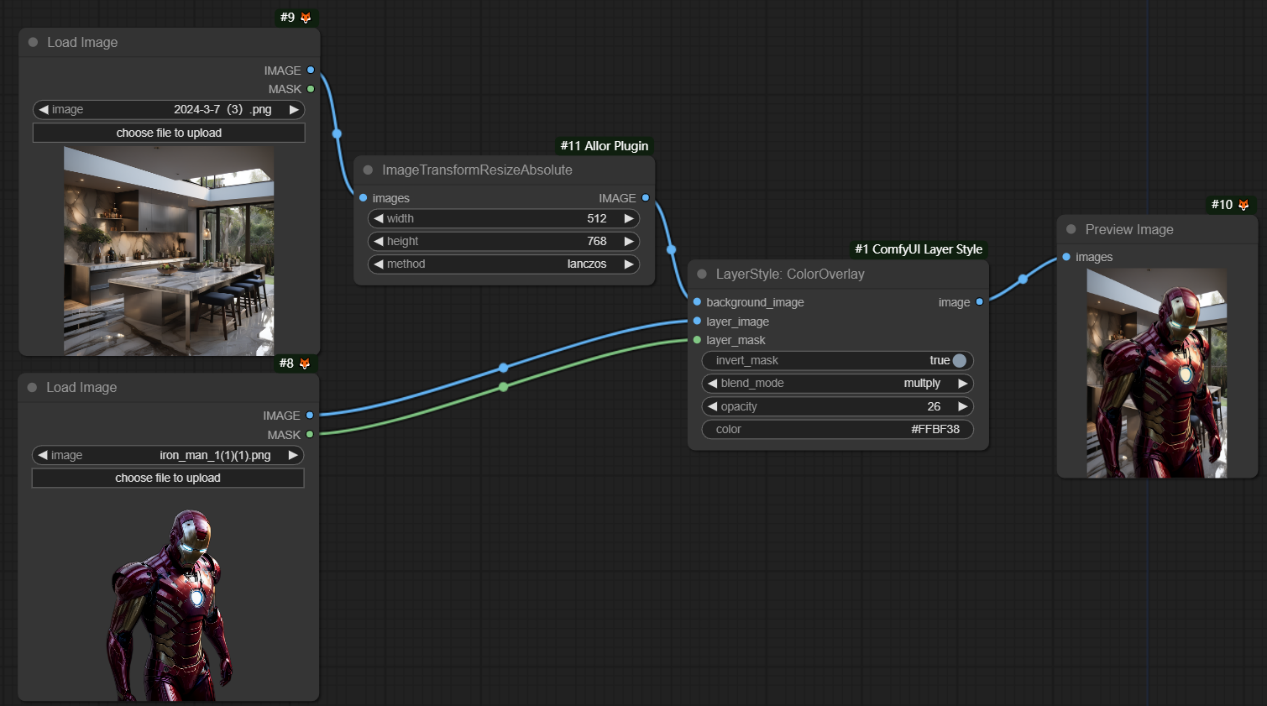Screen dimensions: 1267x706
Task: Open the resize method lanczos dropdown
Action: [503, 264]
